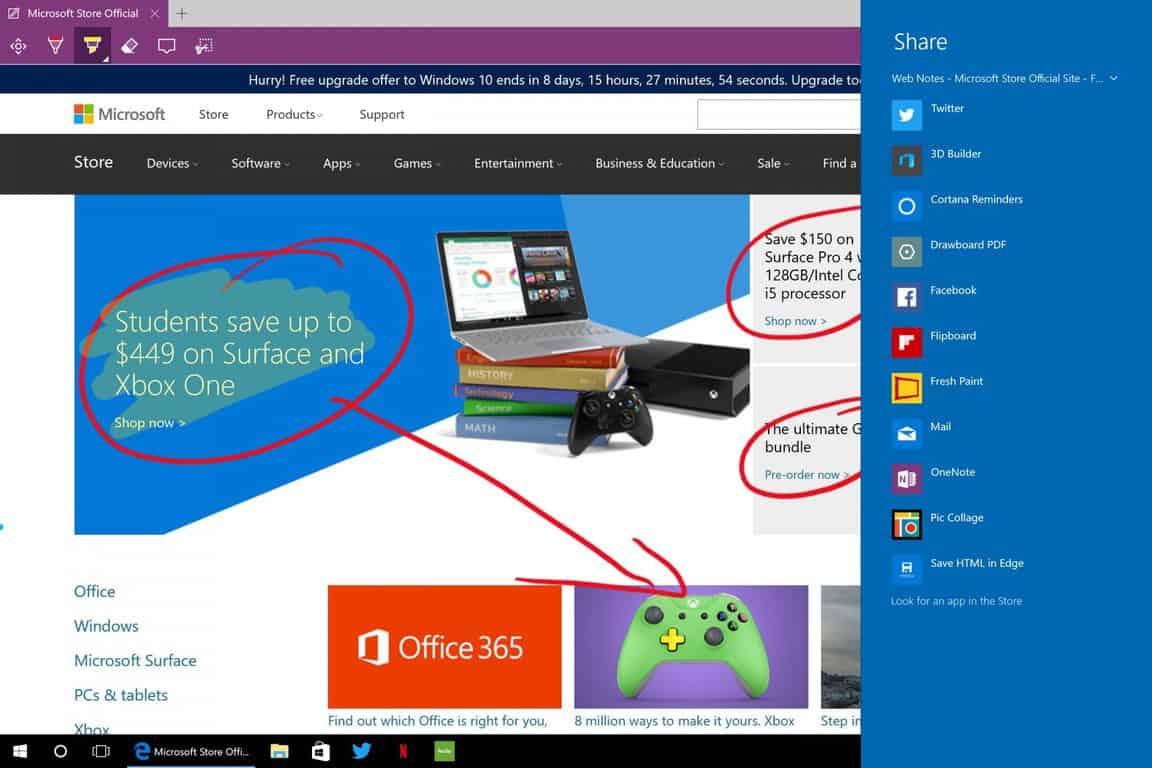
Task: Open Task View on the taskbar
Action: click(101, 751)
